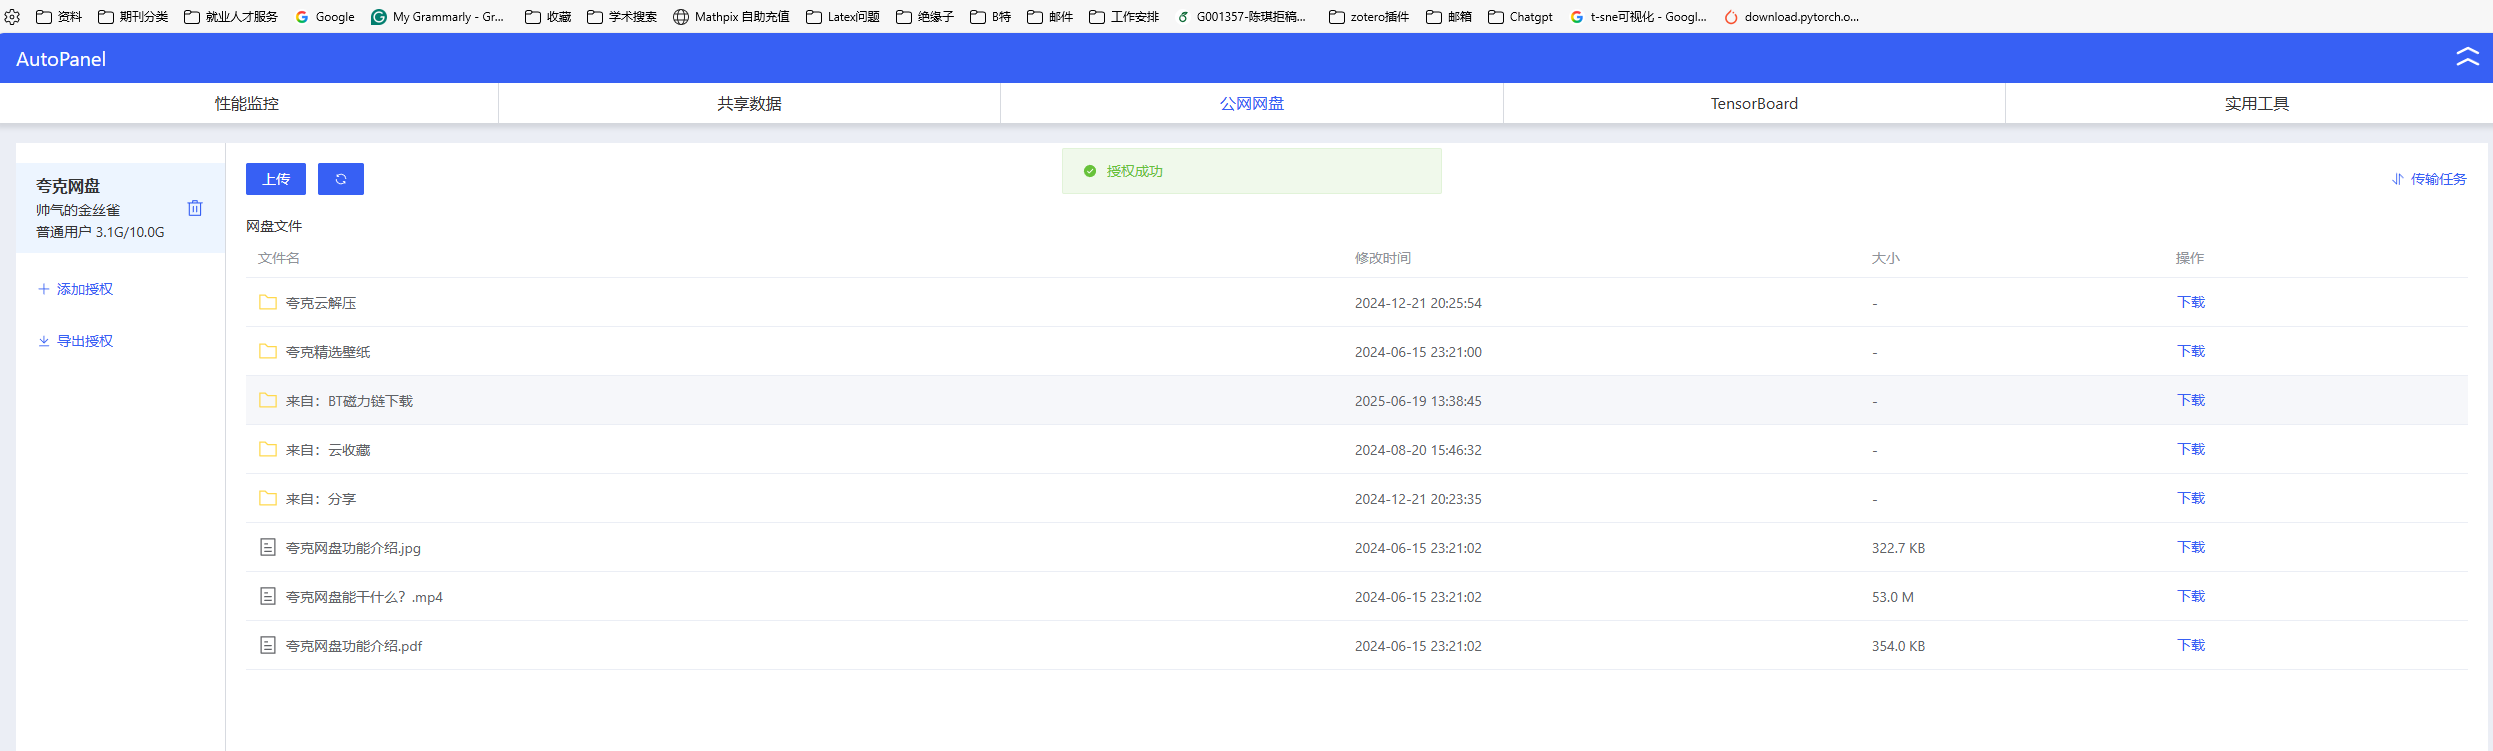This screenshot has width=2493, height=751.
Task: Switch to the 性能监控 tab
Action: (x=247, y=104)
